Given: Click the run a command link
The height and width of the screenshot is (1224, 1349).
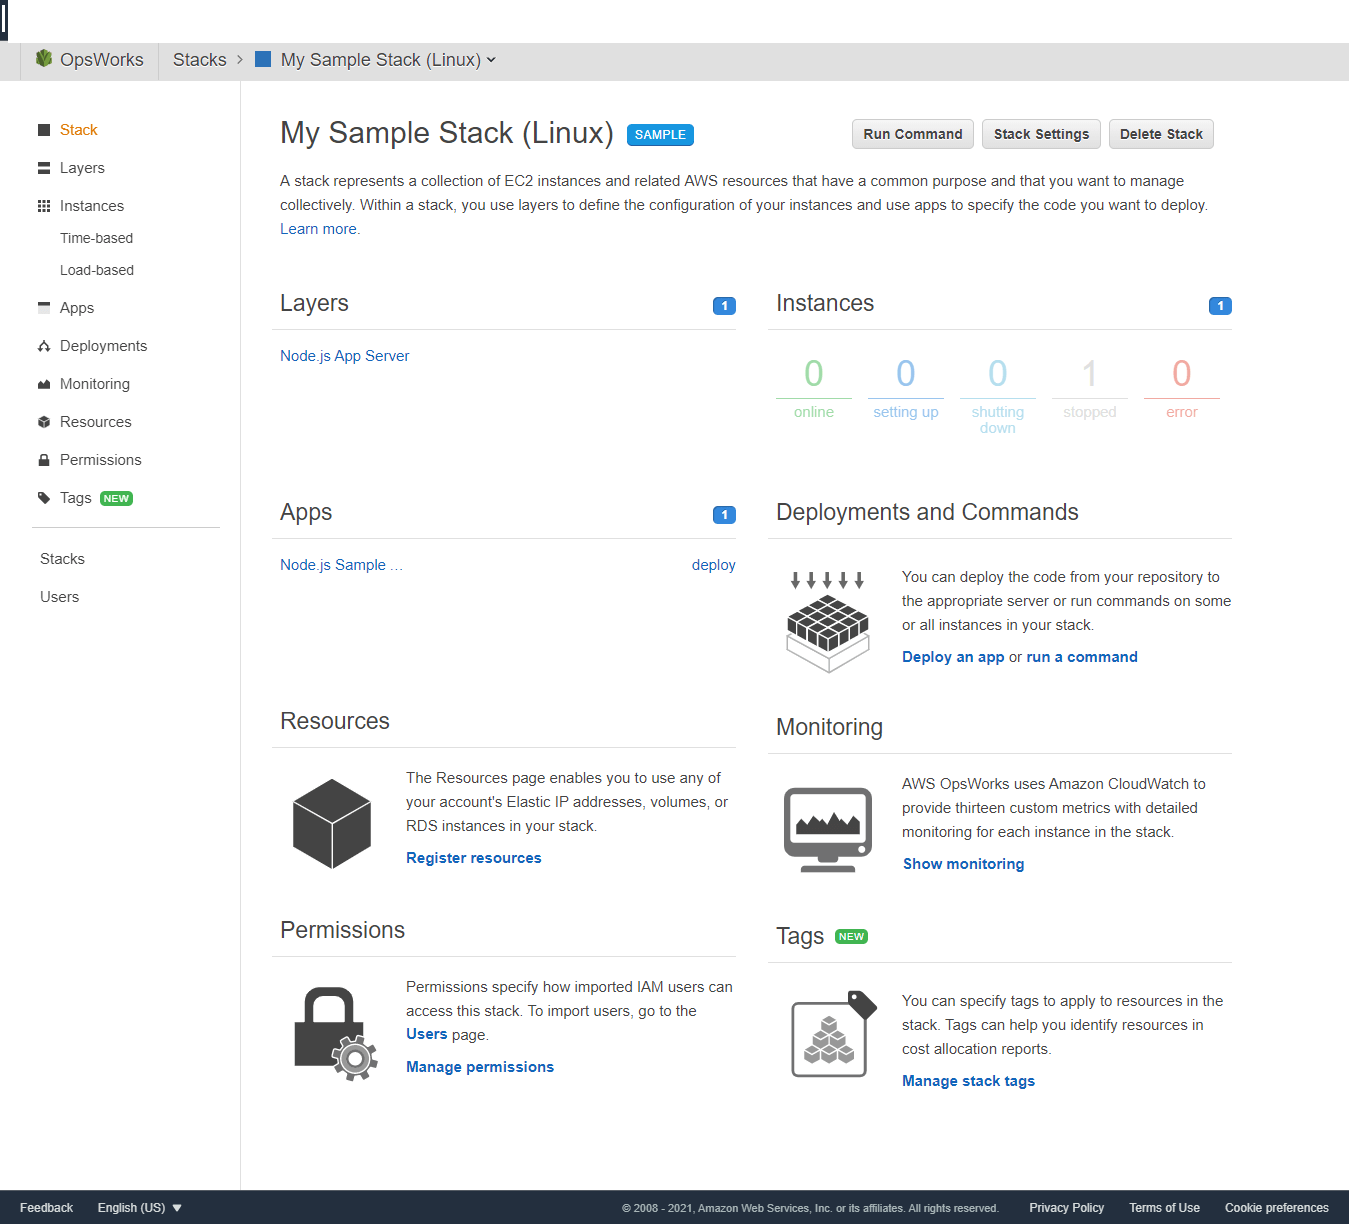Looking at the screenshot, I should 1082,657.
